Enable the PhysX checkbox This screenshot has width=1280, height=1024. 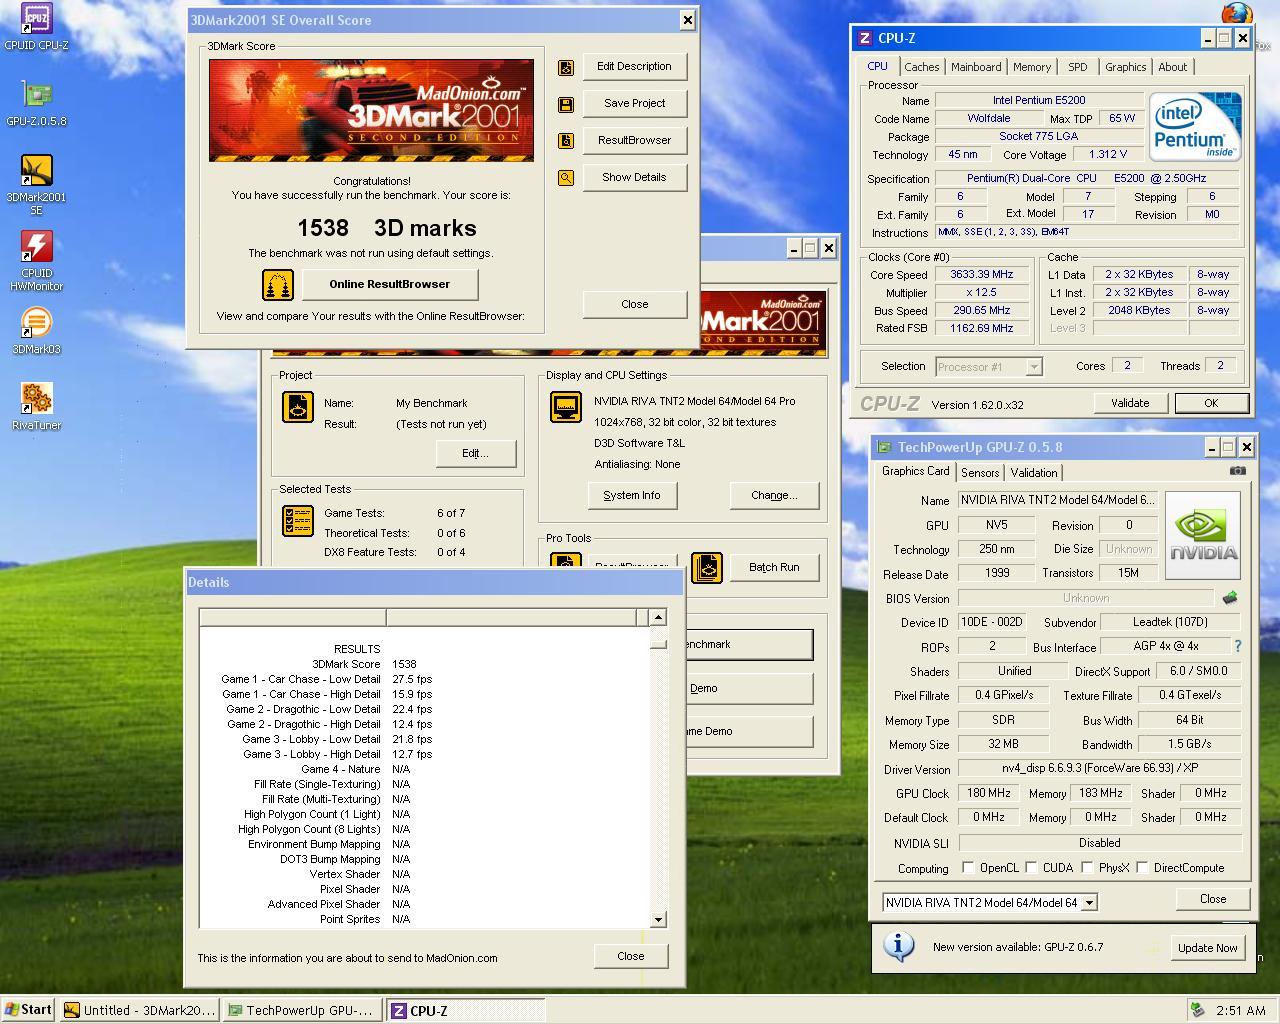[1087, 867]
